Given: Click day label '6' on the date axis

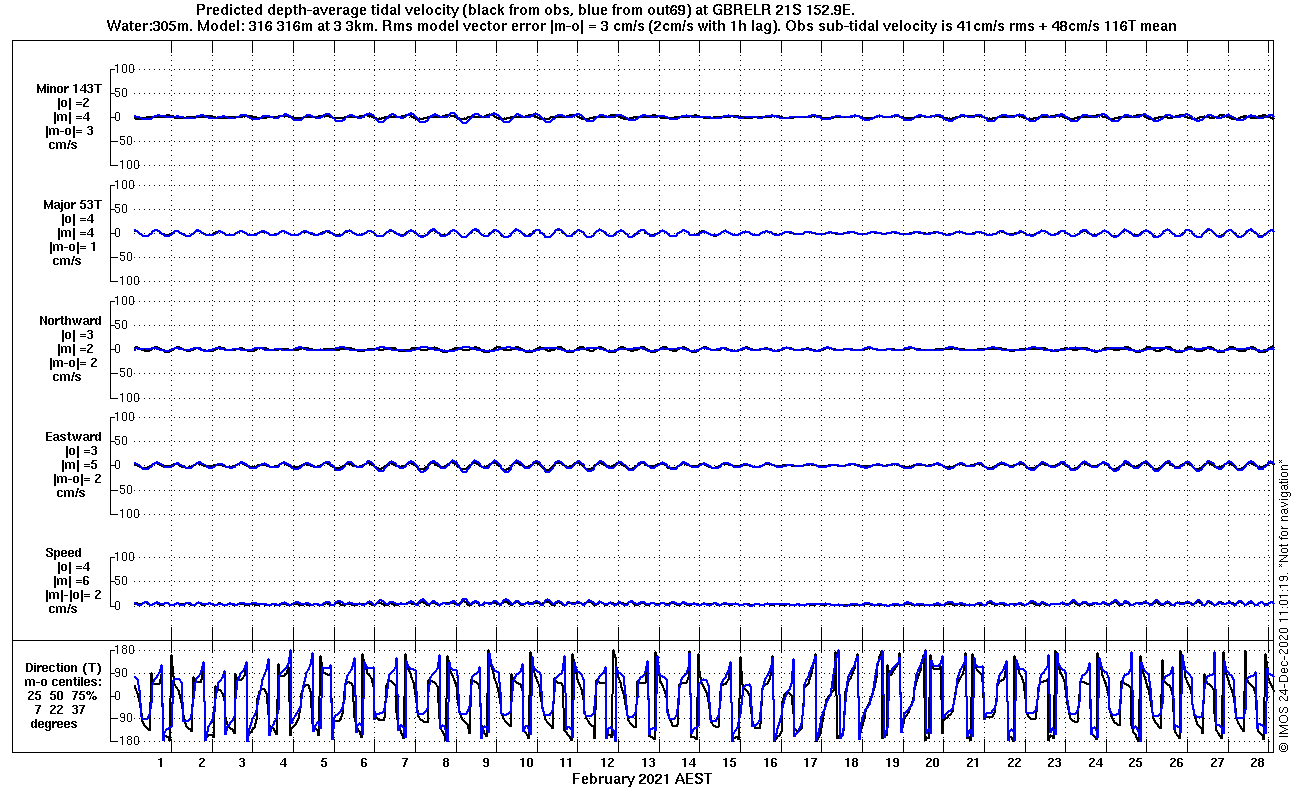Looking at the screenshot, I should point(364,763).
